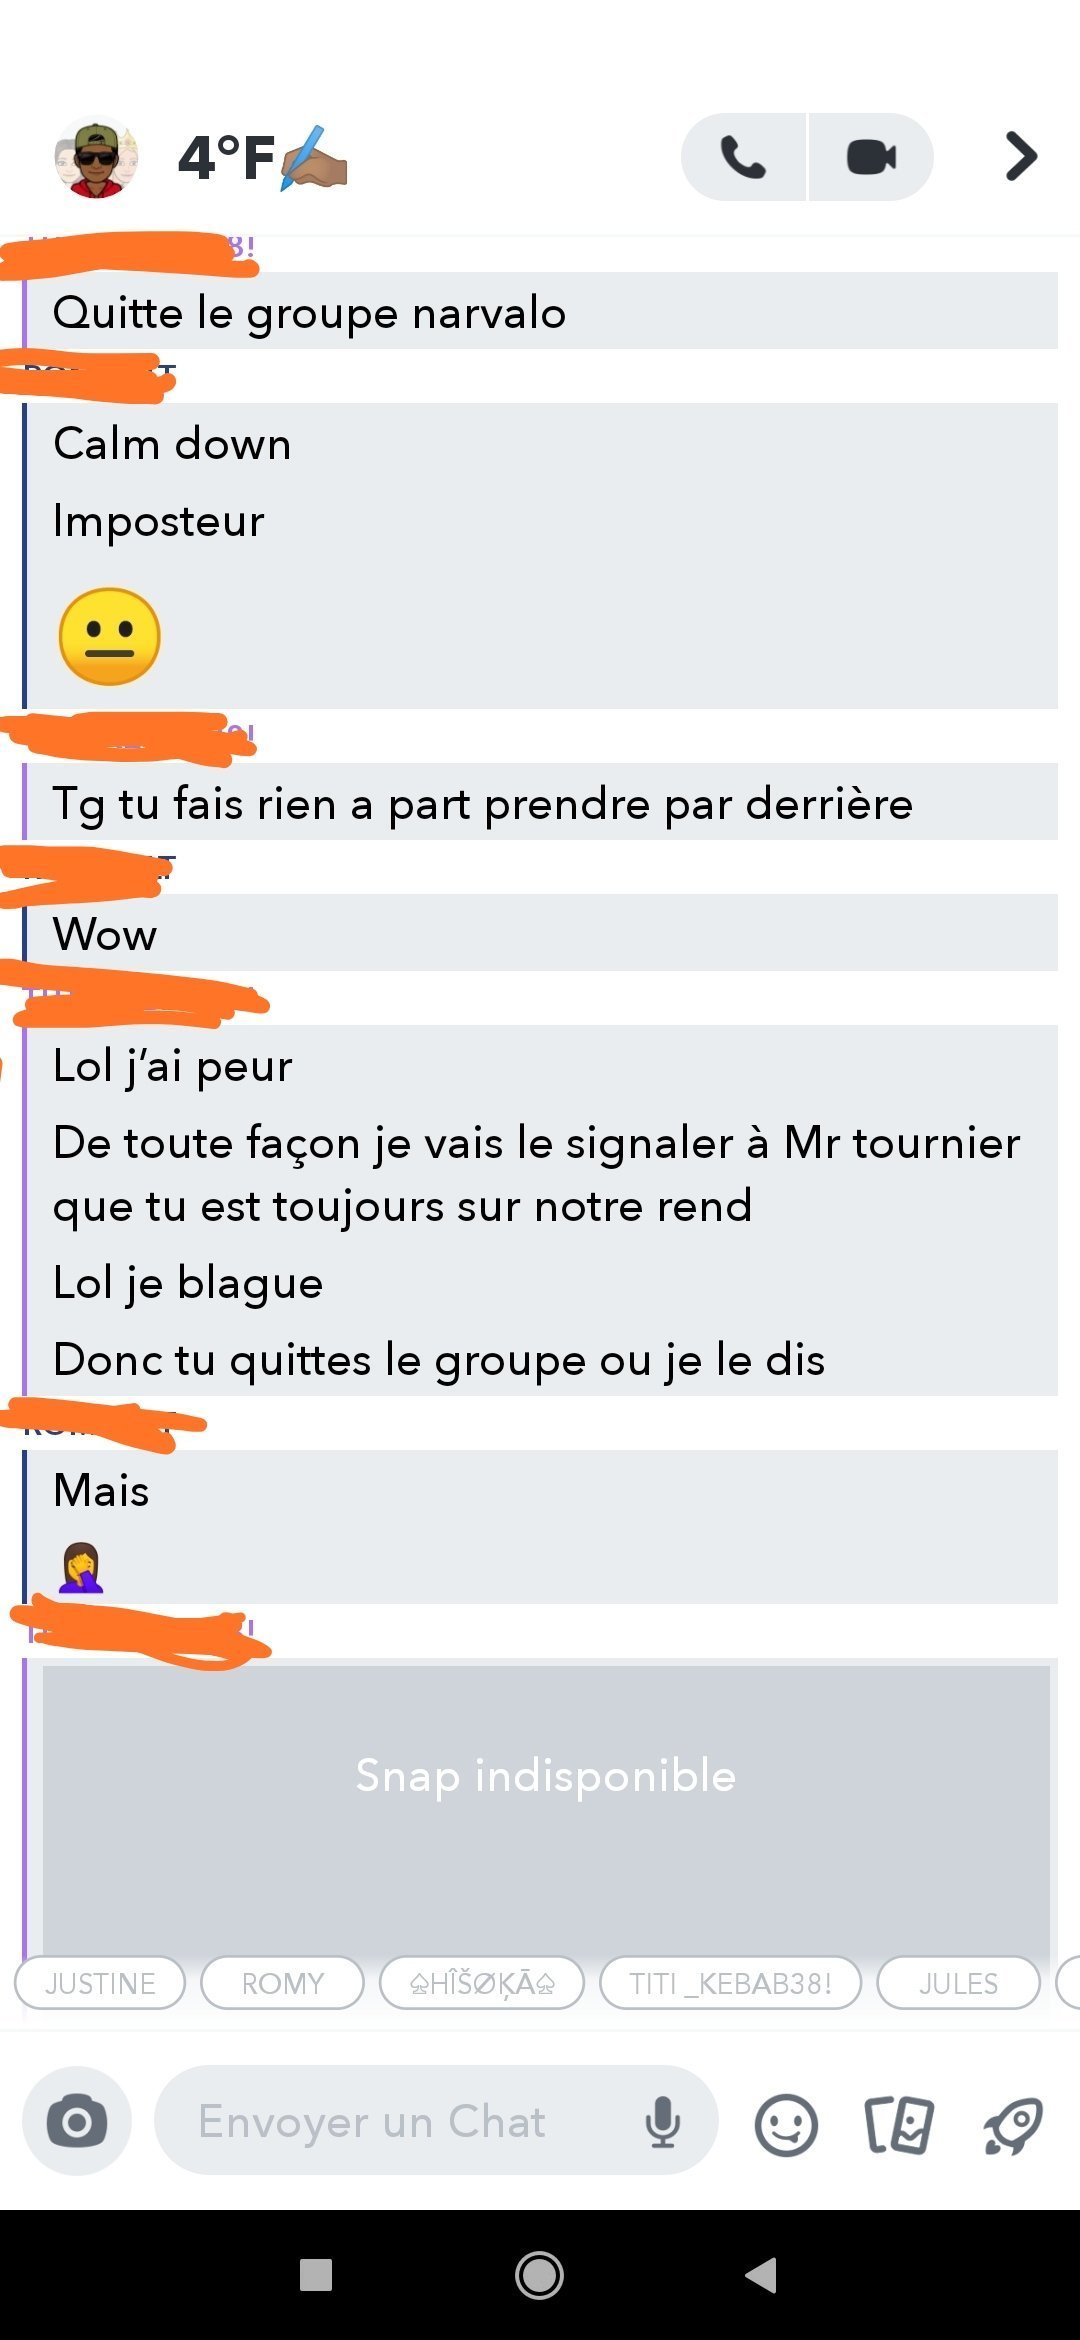Select the ROMY member chip
1080x2340 pixels.
pyautogui.click(x=282, y=1983)
